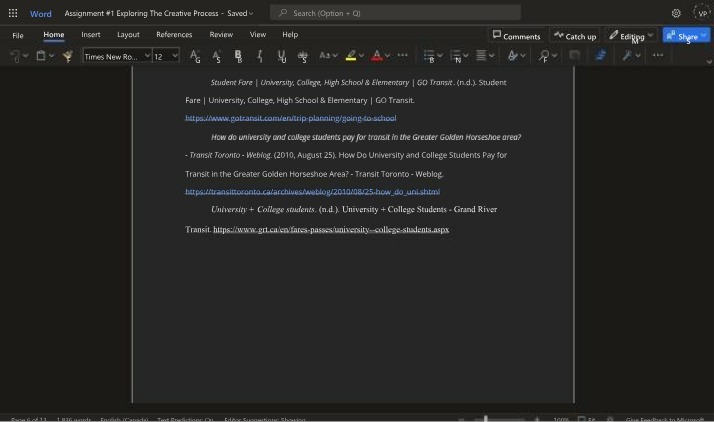Open the transittoronto.ca weblog link
714x422 pixels.
click(312, 192)
